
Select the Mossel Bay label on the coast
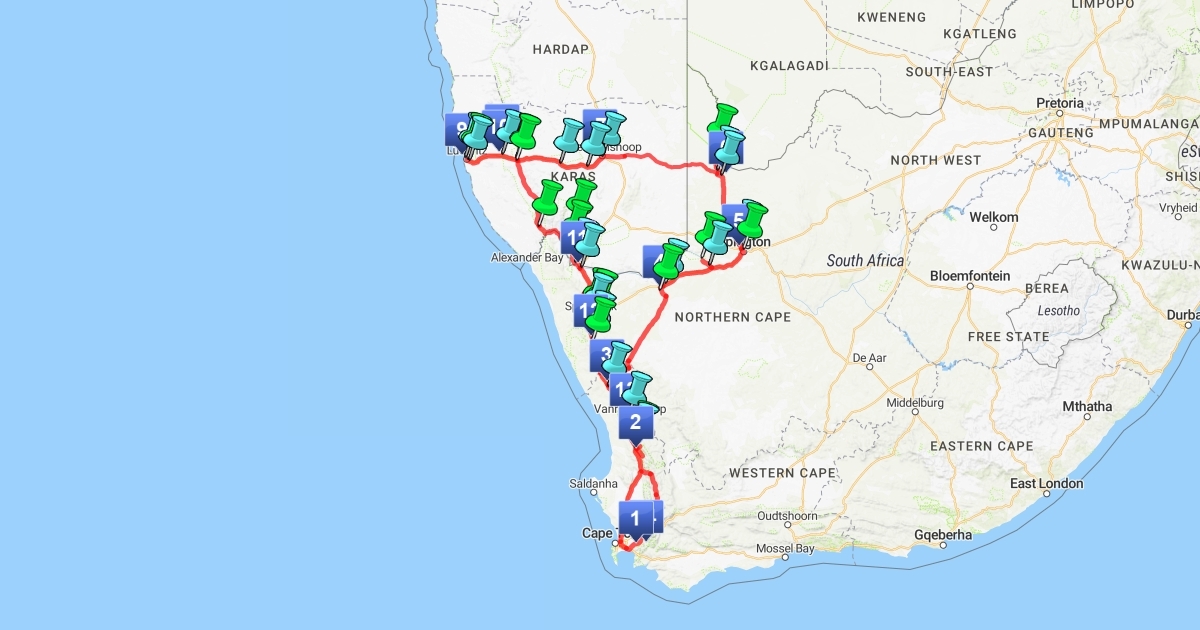point(784,549)
